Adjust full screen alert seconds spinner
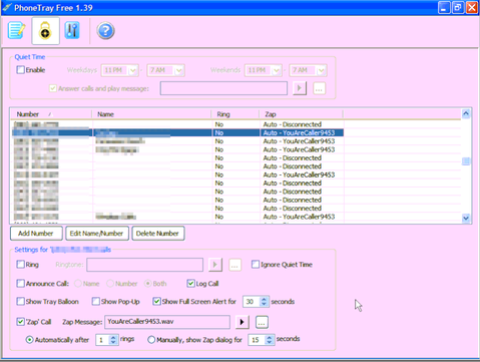This screenshot has width=480, height=362. 264,302
